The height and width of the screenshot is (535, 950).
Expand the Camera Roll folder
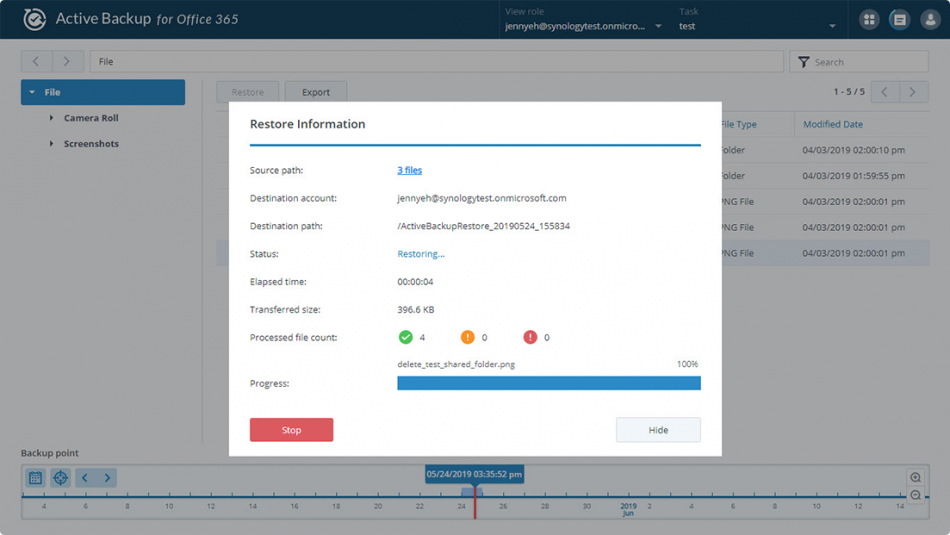tap(51, 118)
